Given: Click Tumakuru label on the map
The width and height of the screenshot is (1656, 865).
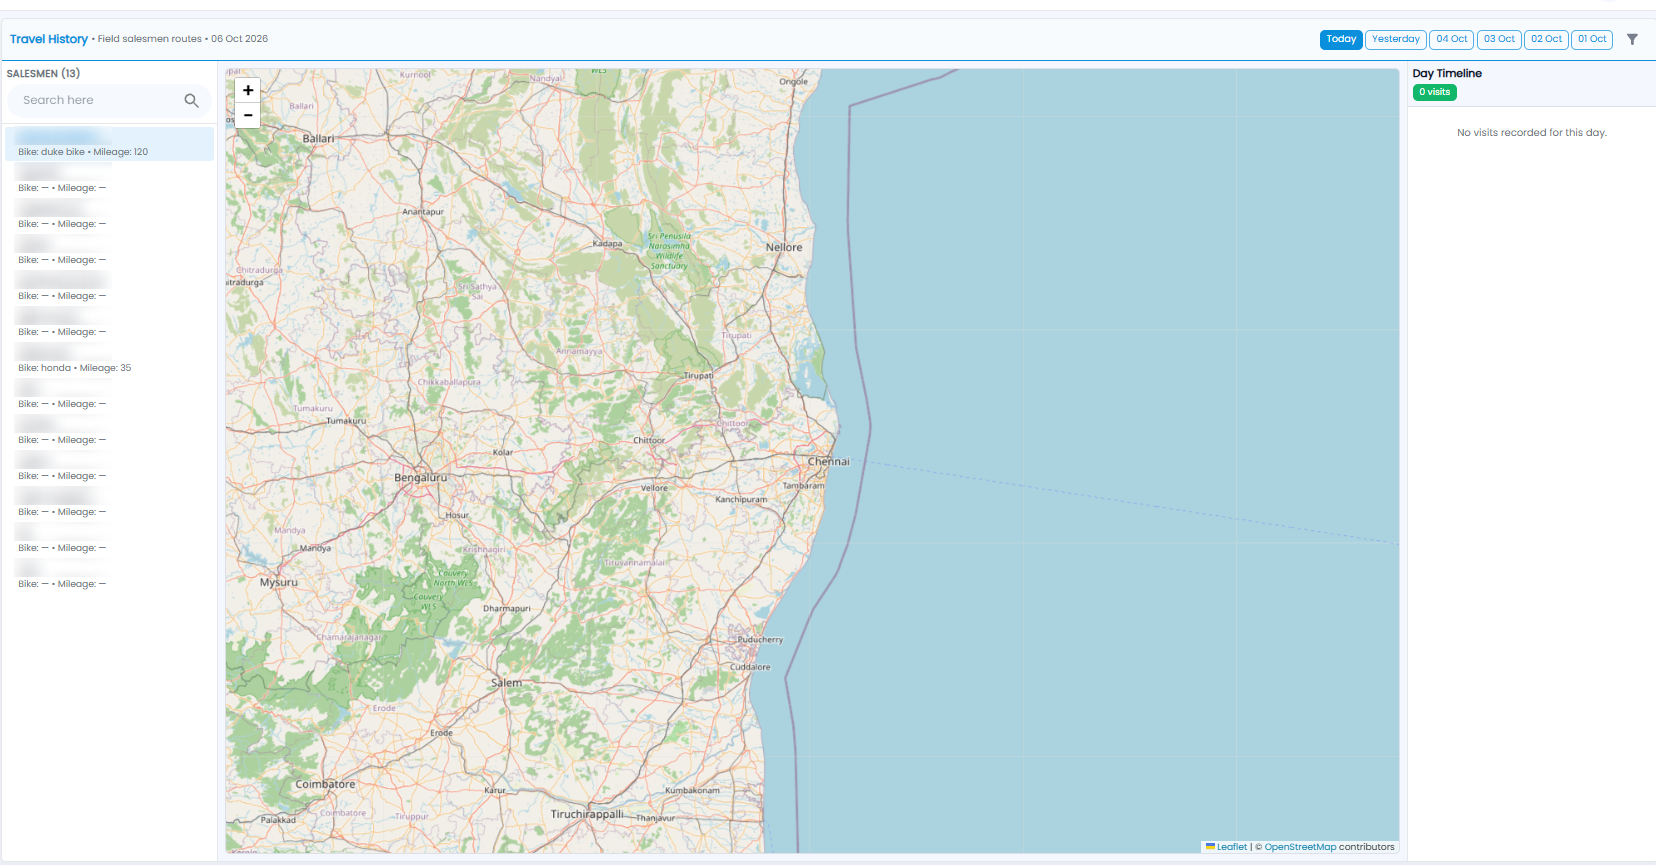Looking at the screenshot, I should 346,421.
